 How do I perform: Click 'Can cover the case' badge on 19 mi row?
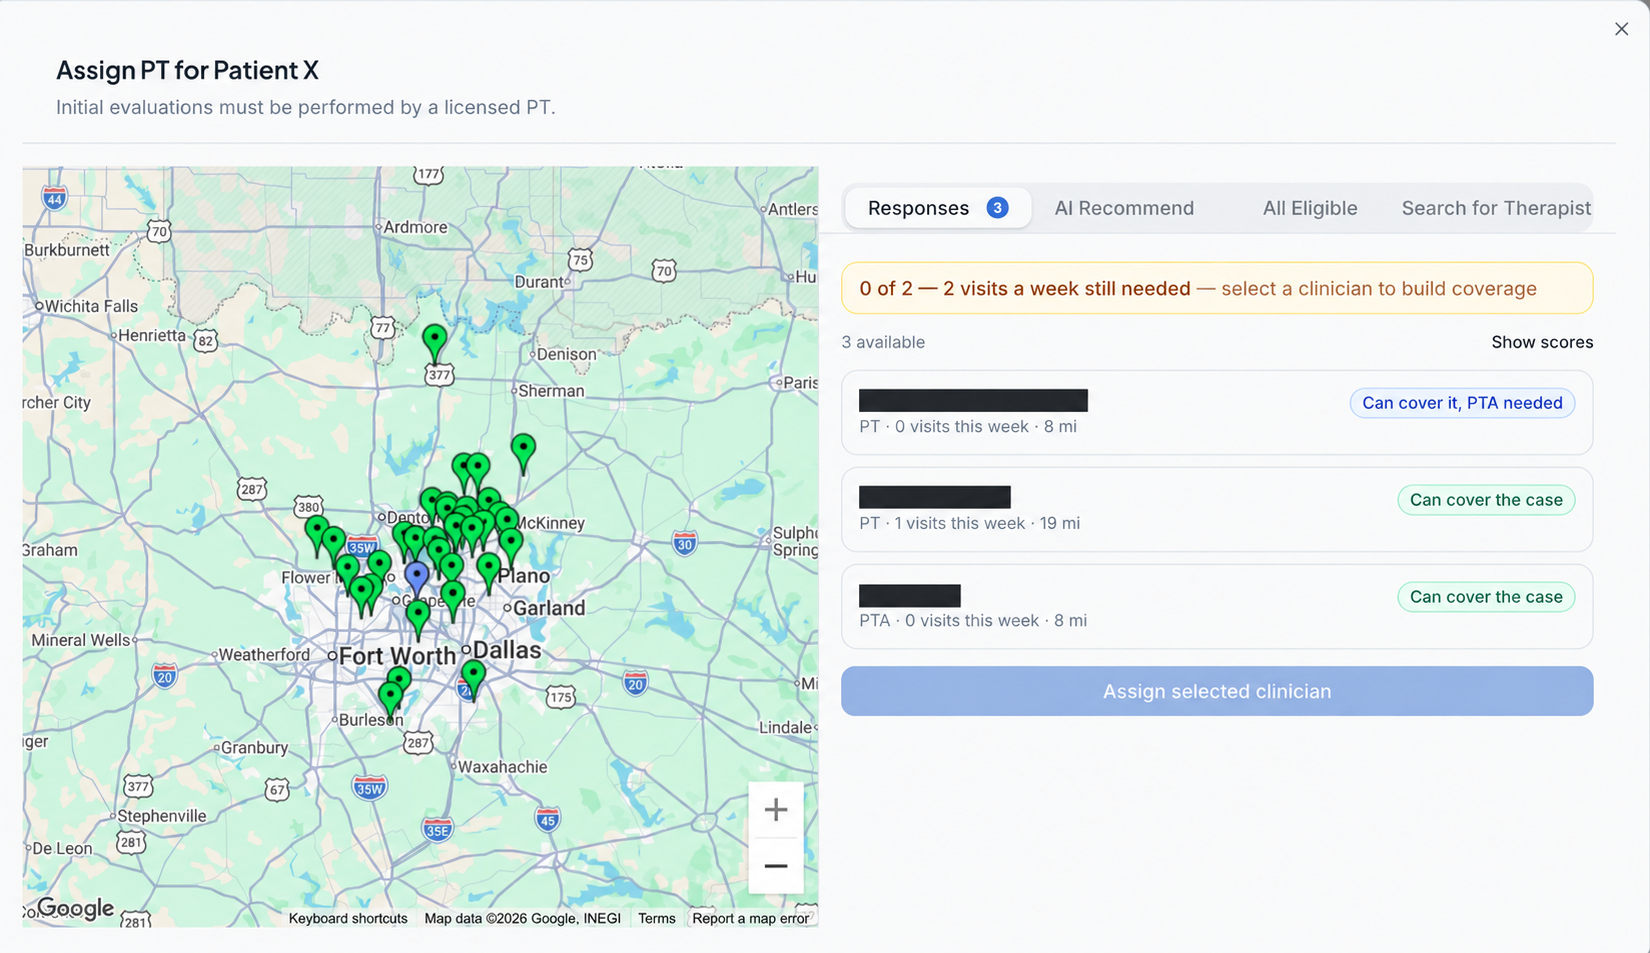tap(1486, 500)
